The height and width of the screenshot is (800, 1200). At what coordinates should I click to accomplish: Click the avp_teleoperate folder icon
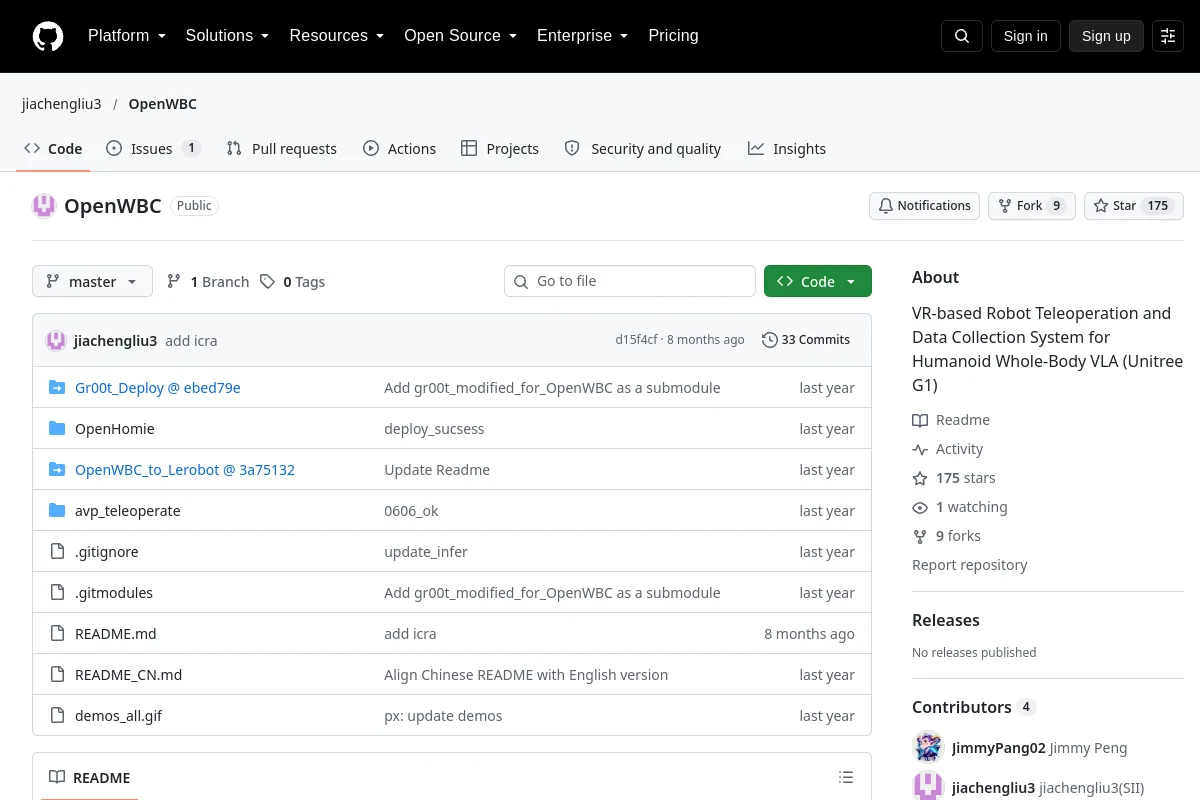57,511
